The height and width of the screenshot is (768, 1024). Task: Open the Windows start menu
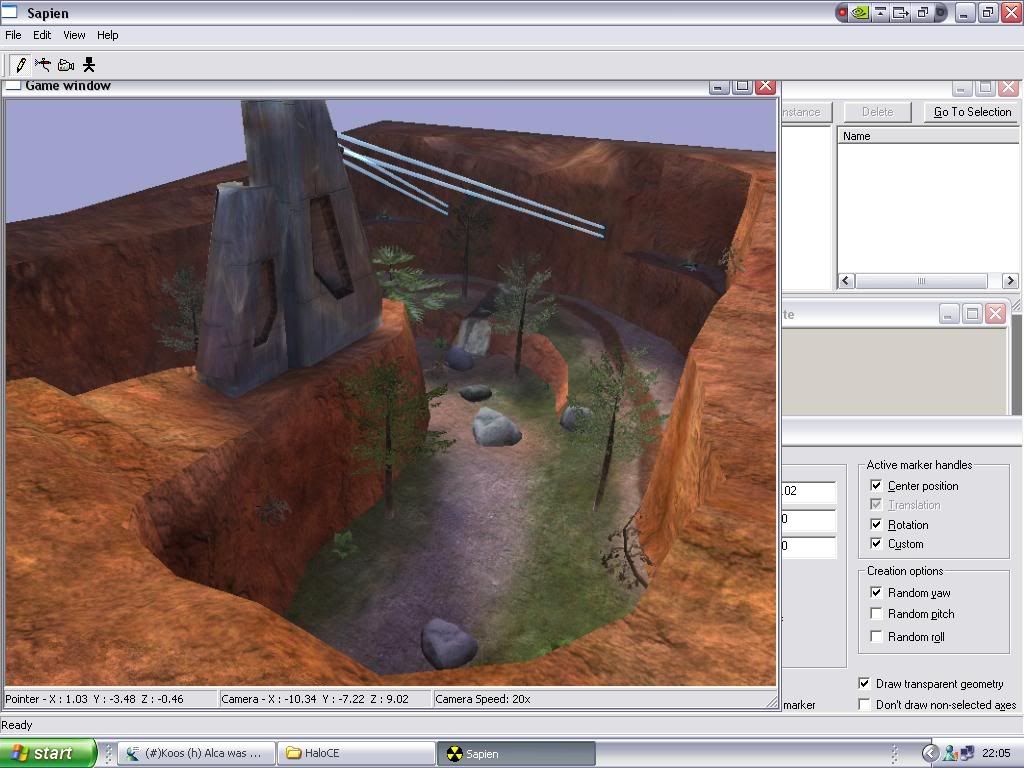48,753
